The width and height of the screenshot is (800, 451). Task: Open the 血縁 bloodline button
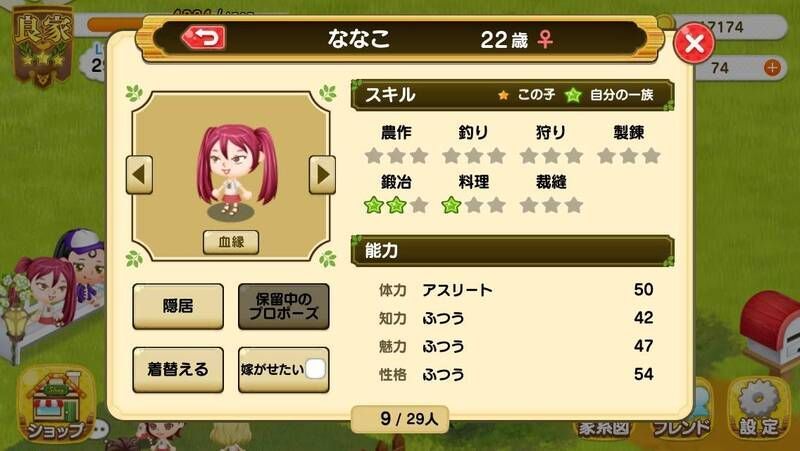pyautogui.click(x=231, y=242)
